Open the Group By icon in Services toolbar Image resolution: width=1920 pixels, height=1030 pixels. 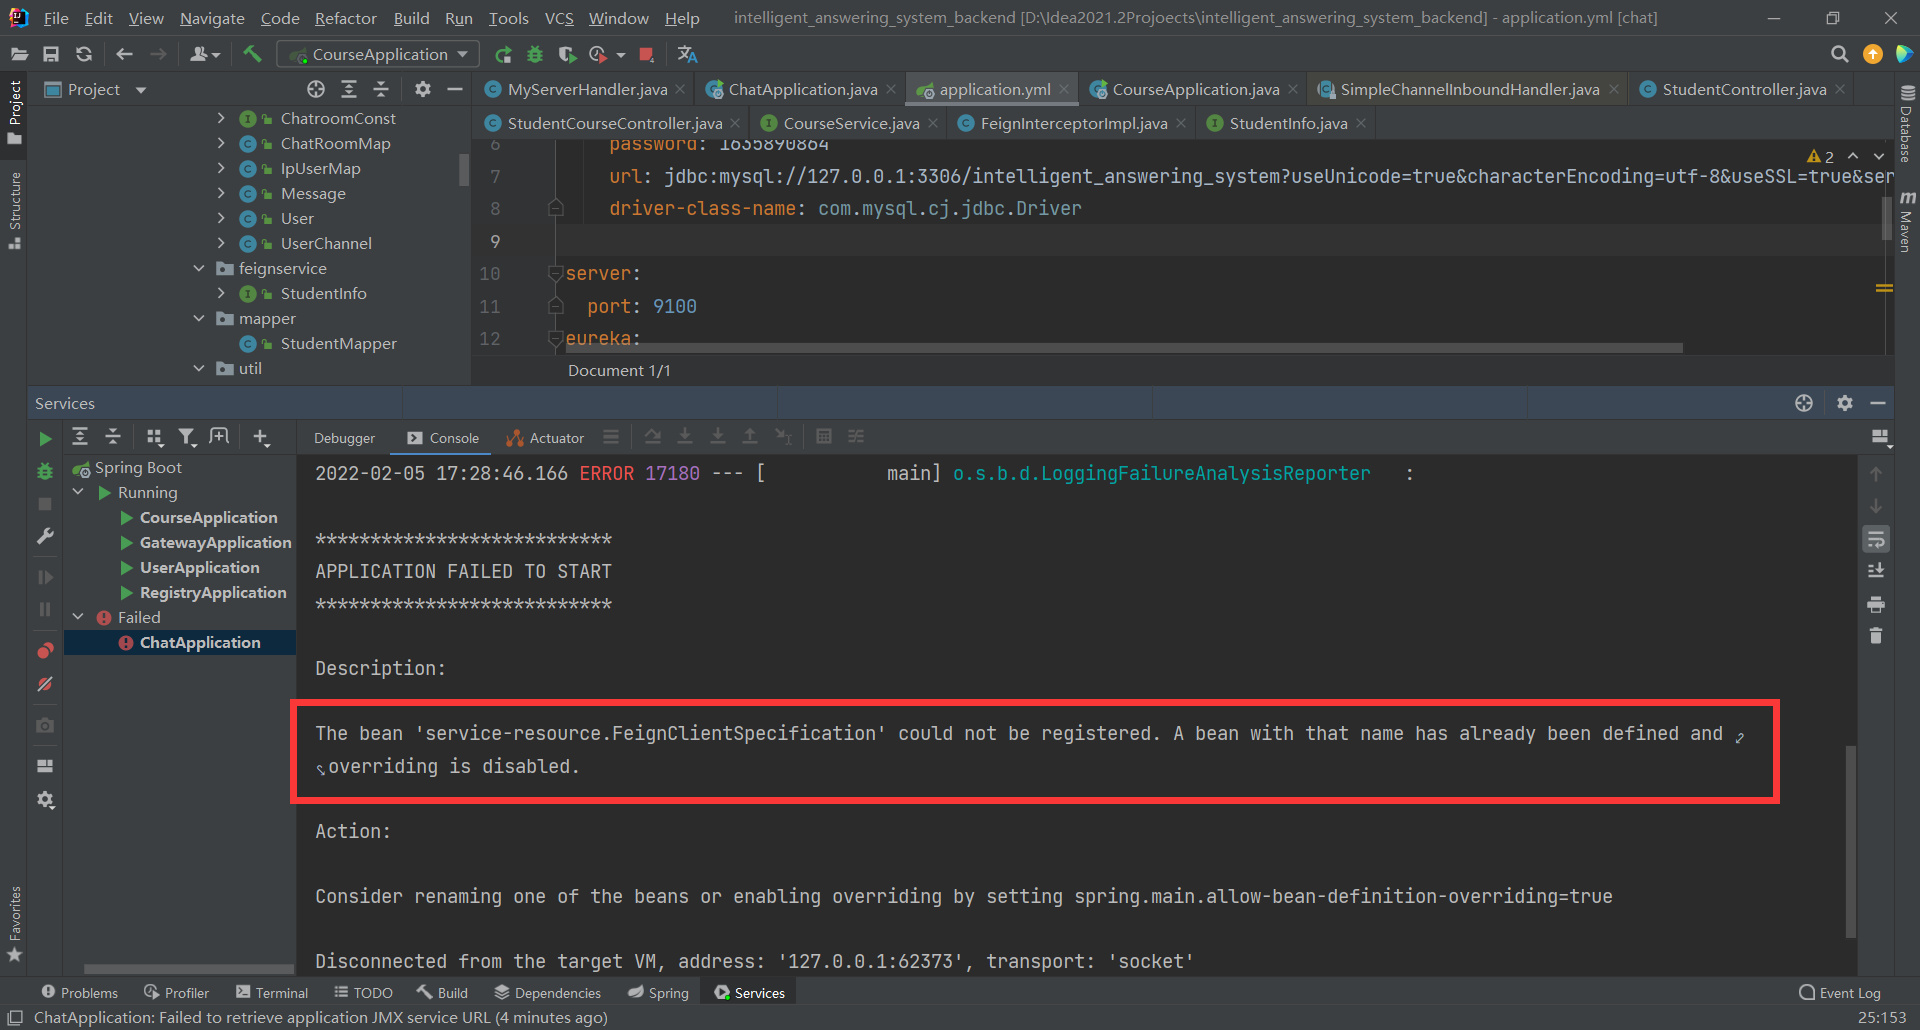click(x=154, y=437)
